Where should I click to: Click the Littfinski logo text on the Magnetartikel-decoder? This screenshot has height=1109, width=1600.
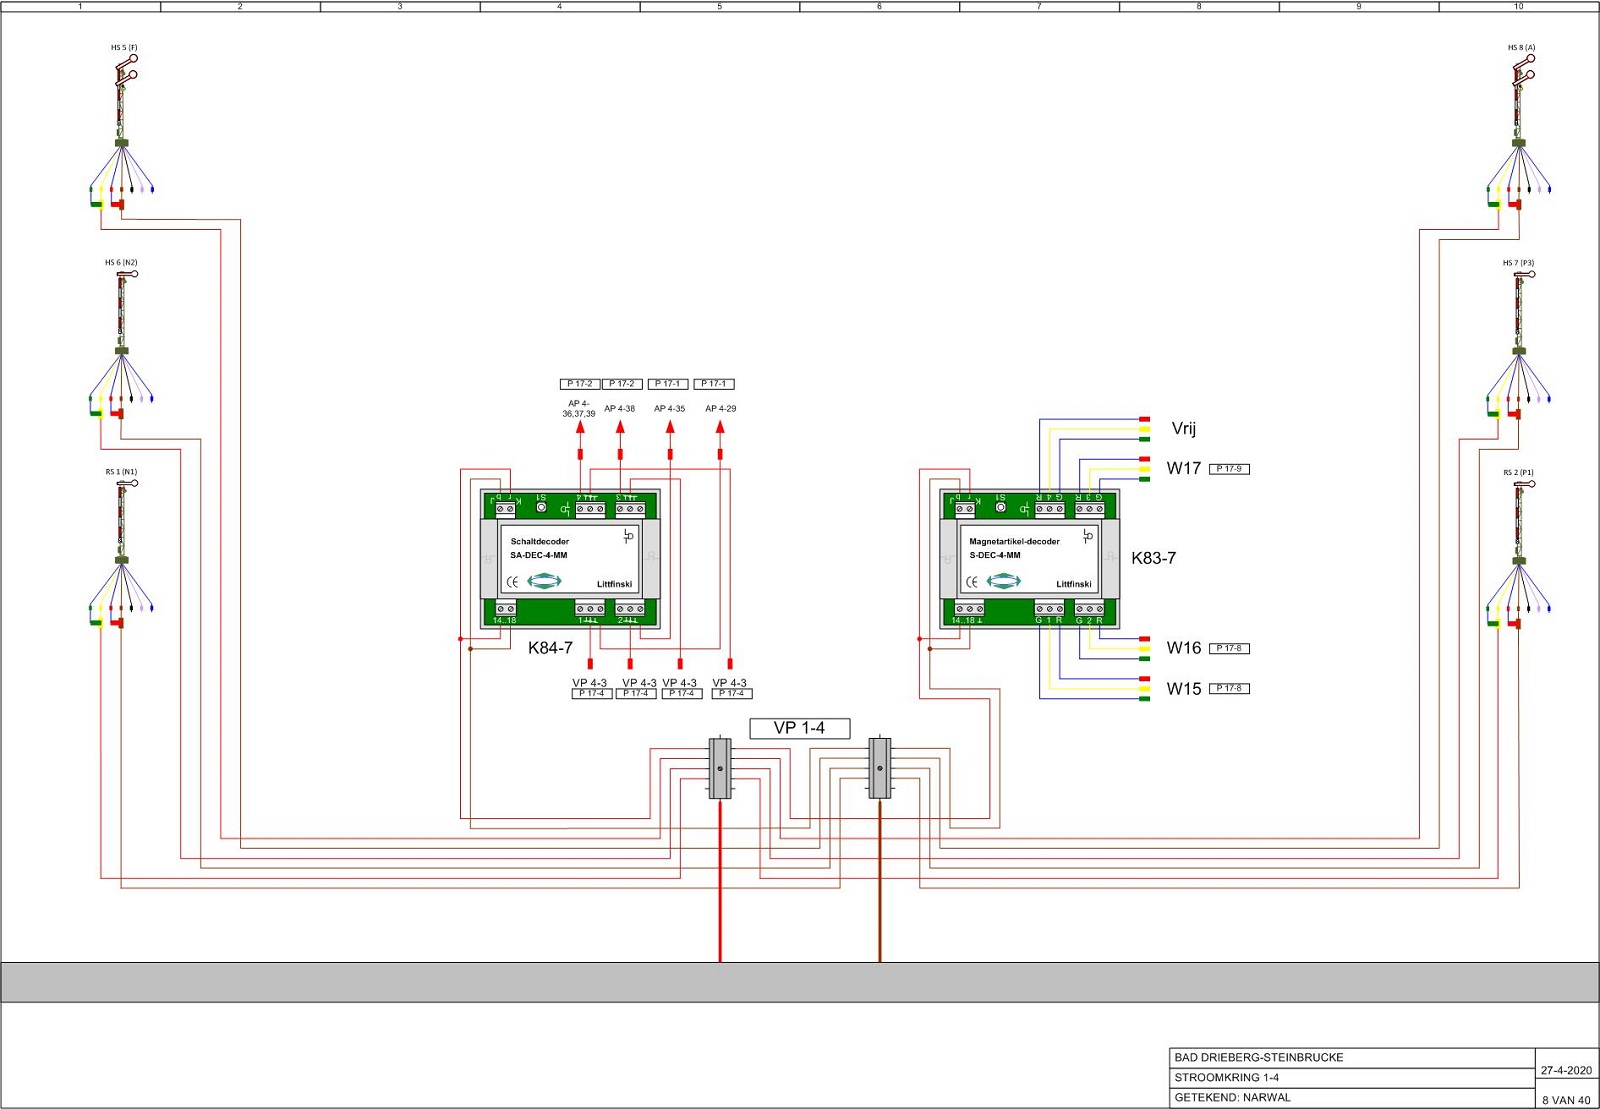click(1074, 584)
